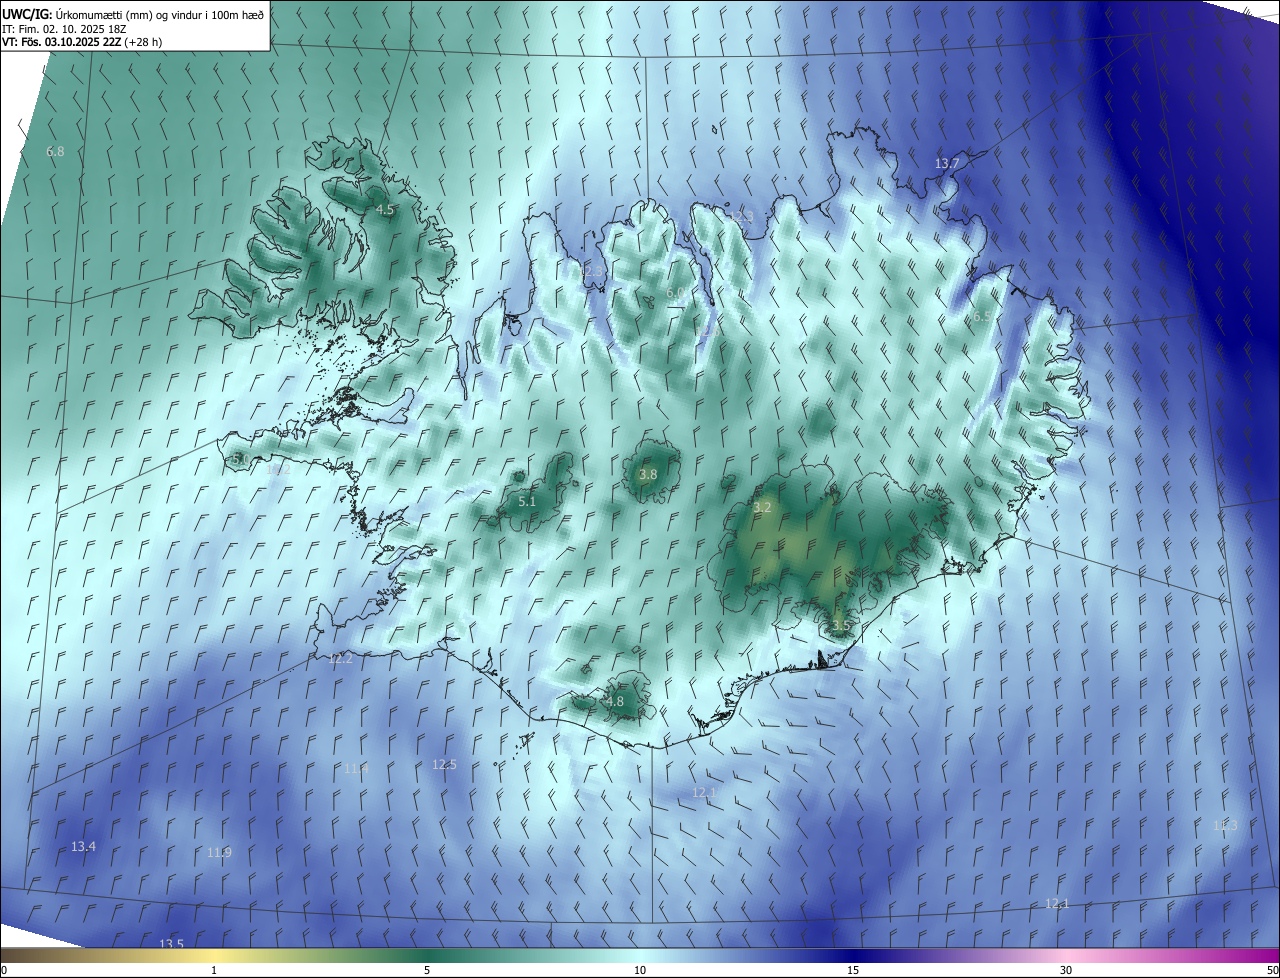Click the 11.4 value label
The image size is (1280, 978).
pyautogui.click(x=356, y=768)
